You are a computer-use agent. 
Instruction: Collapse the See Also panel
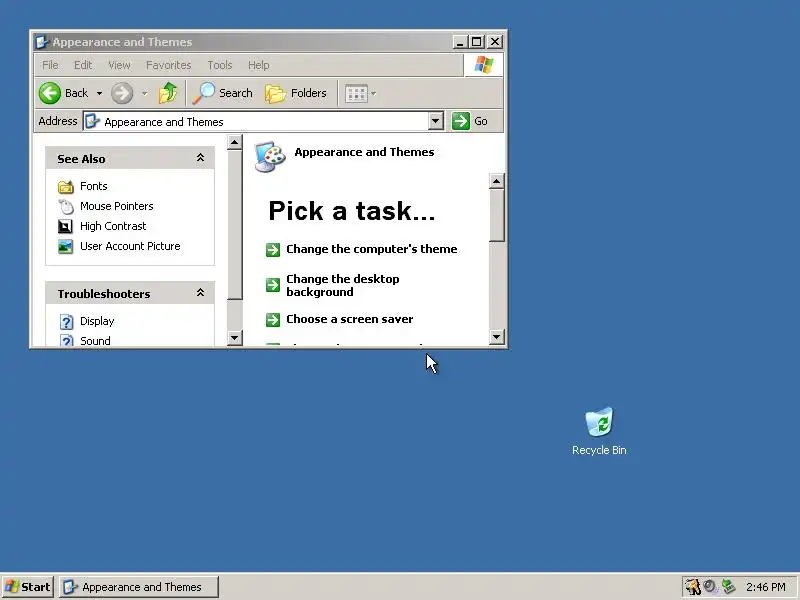coord(201,158)
